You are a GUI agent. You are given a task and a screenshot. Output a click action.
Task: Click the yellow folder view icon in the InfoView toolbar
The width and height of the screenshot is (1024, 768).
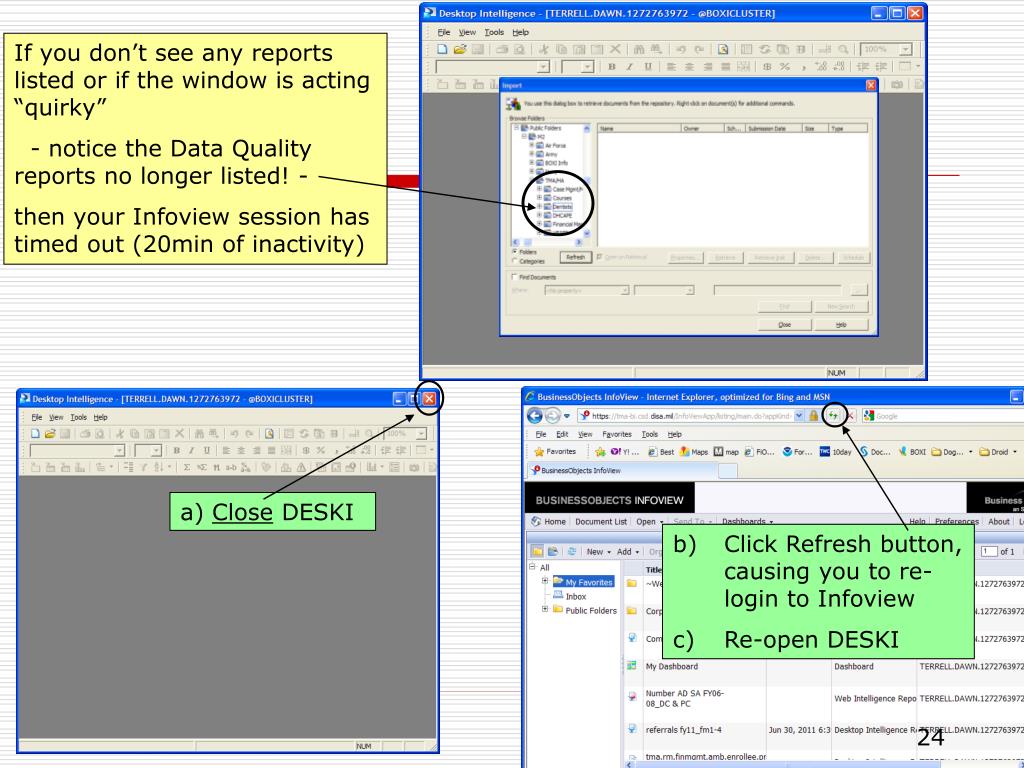tap(537, 552)
